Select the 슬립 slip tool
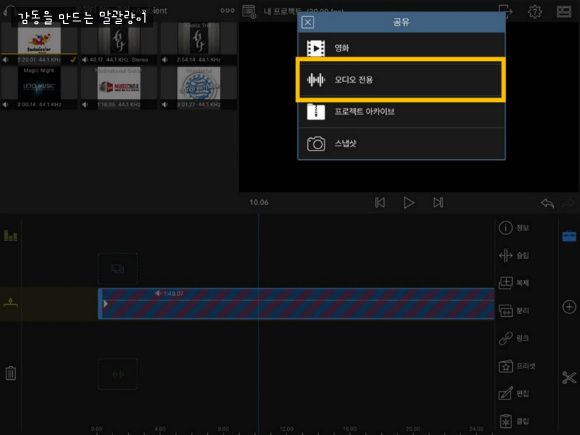580x435 pixels. click(514, 256)
